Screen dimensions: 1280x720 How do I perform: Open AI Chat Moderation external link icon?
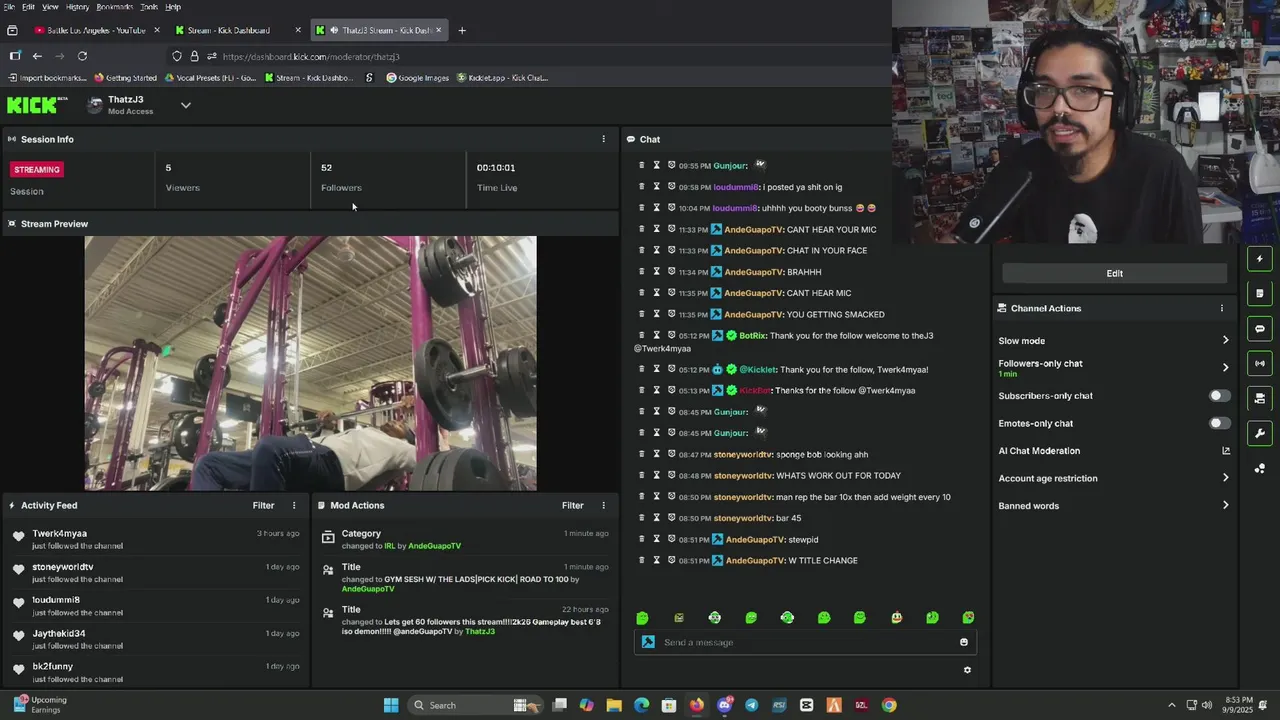click(1225, 451)
